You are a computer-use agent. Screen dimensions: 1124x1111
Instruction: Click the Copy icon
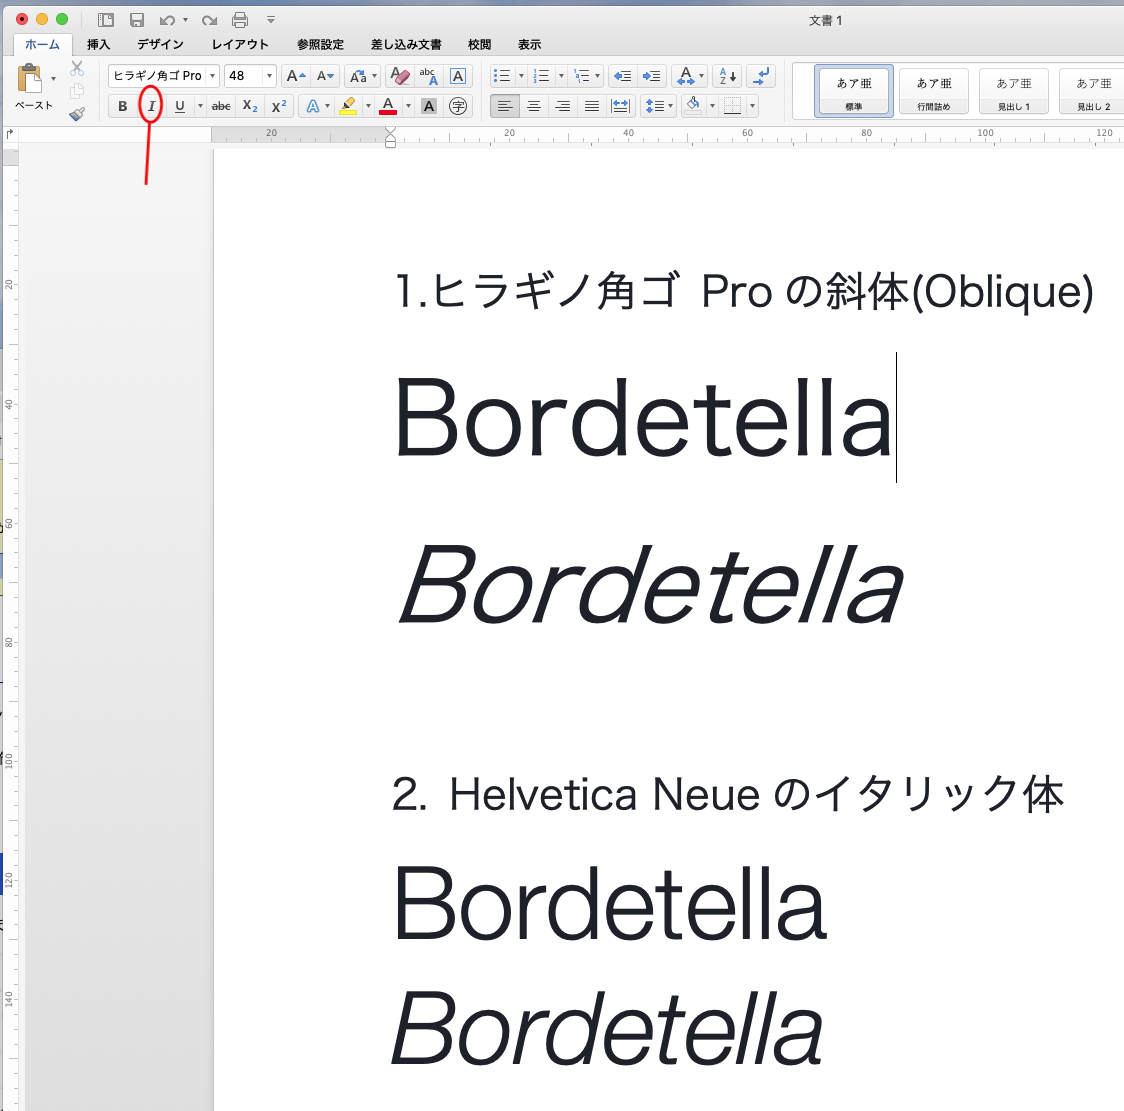coord(77,91)
